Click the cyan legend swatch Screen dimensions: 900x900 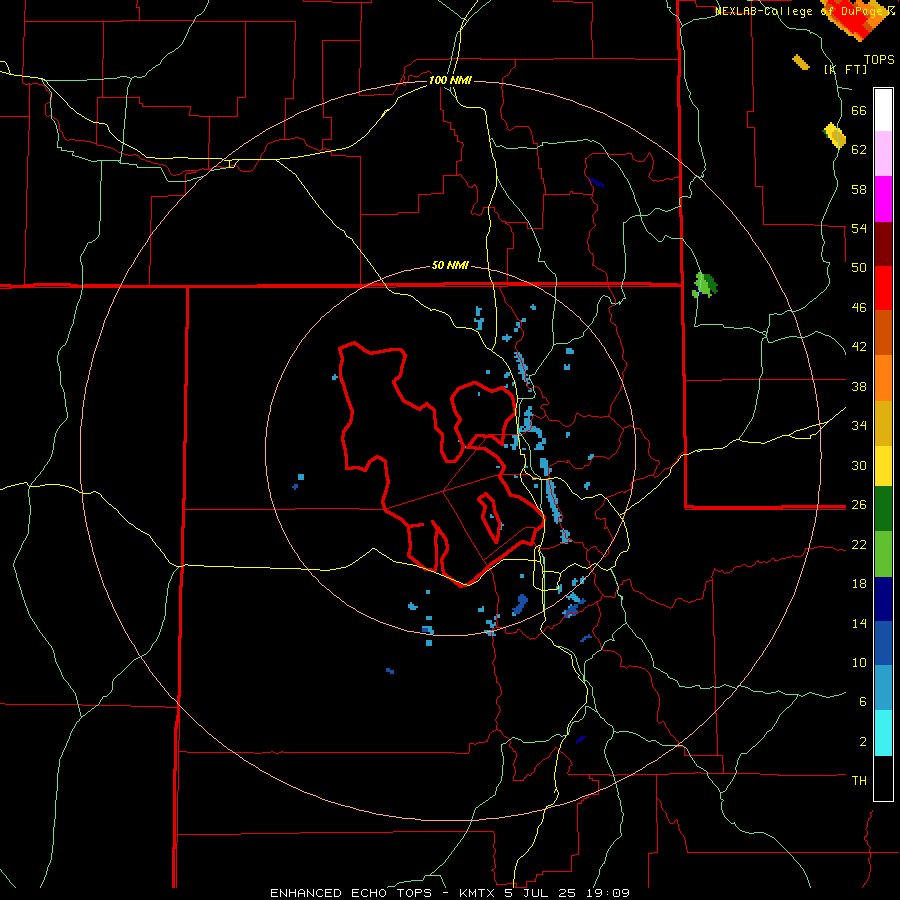click(883, 733)
